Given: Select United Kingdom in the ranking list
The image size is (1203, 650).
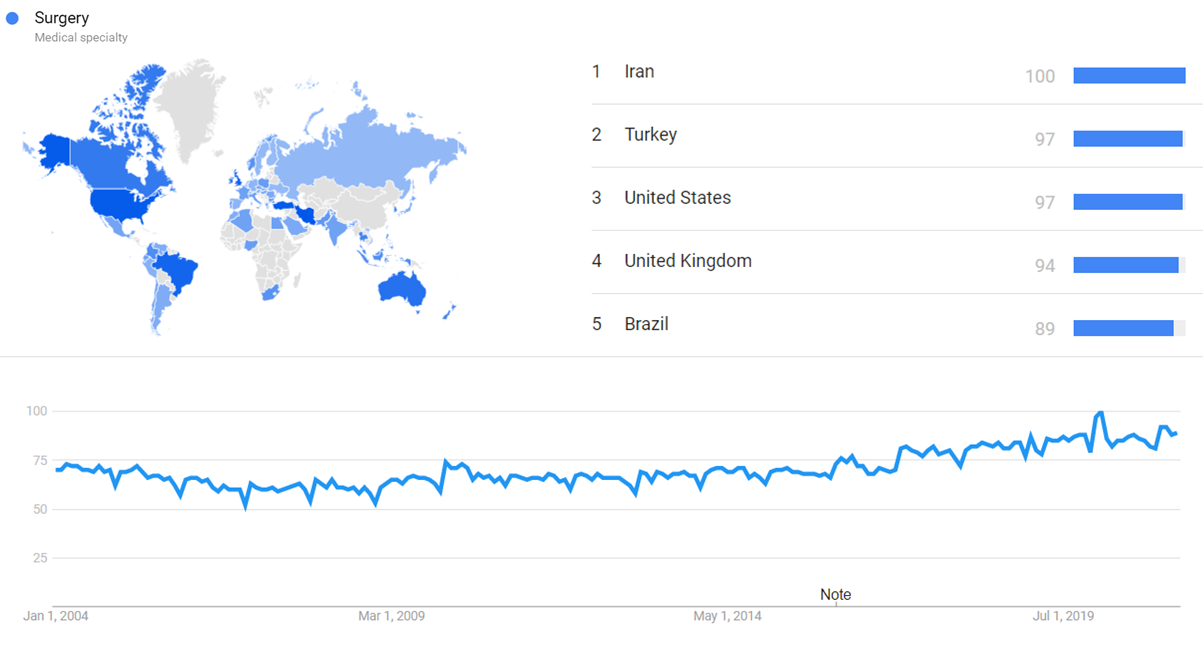Looking at the screenshot, I should point(687,260).
